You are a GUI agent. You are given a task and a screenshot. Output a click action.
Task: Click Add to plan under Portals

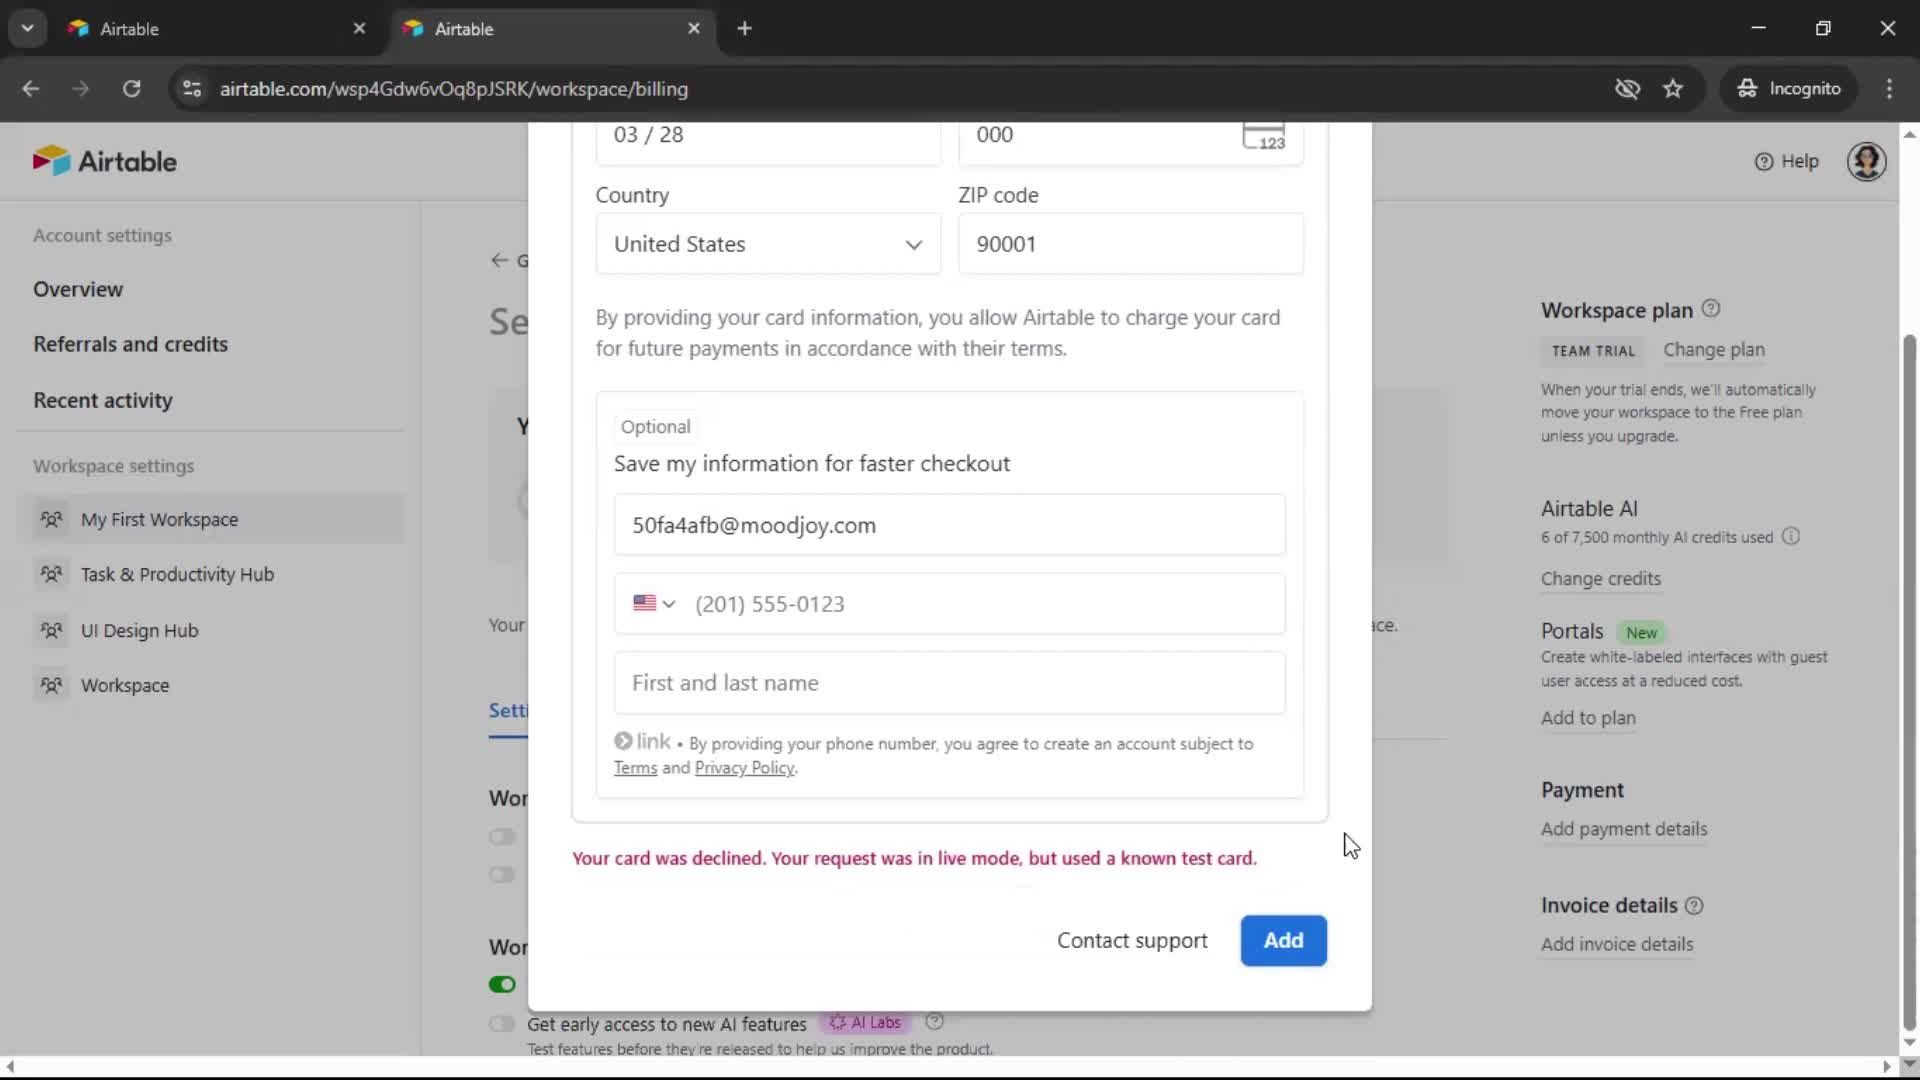(1588, 718)
